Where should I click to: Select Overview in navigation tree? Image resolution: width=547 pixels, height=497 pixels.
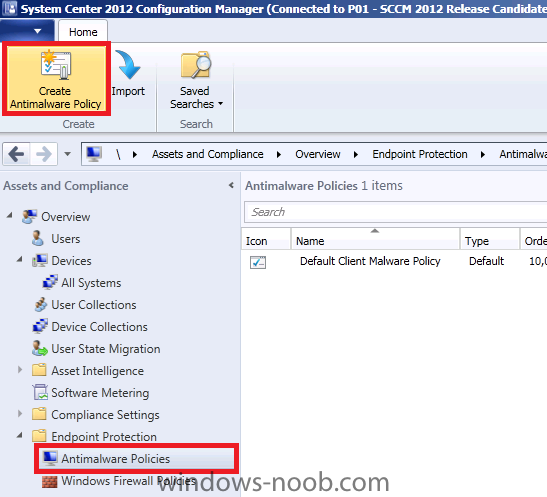(x=66, y=217)
